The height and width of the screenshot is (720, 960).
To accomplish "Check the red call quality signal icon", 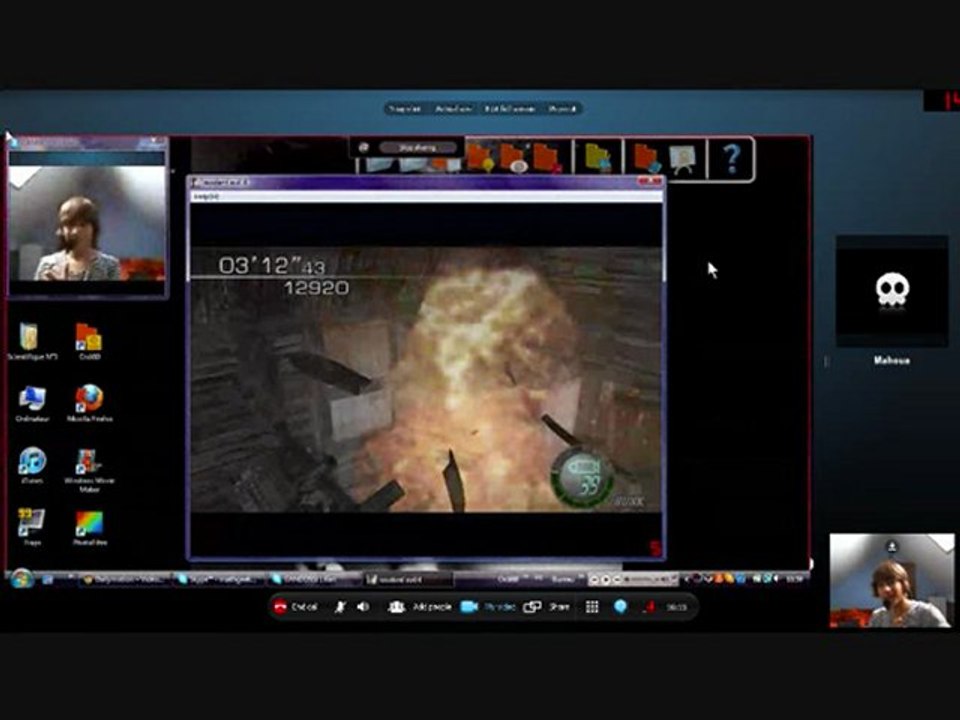I will click(x=650, y=607).
